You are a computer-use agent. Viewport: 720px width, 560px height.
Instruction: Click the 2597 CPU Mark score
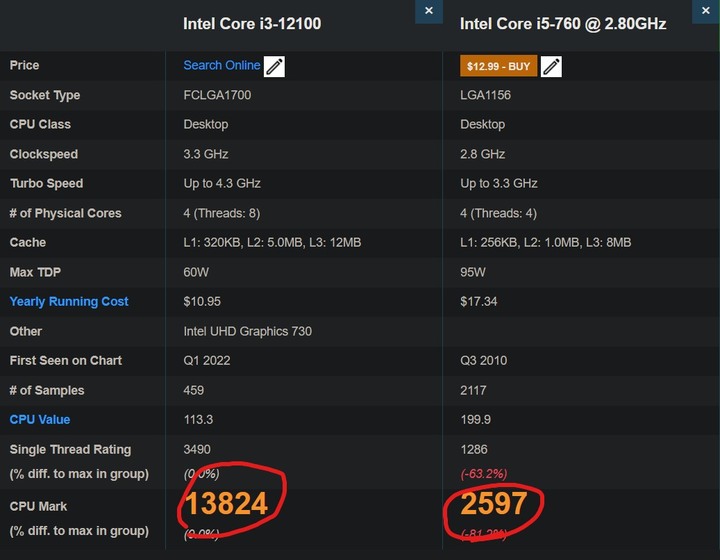point(494,504)
